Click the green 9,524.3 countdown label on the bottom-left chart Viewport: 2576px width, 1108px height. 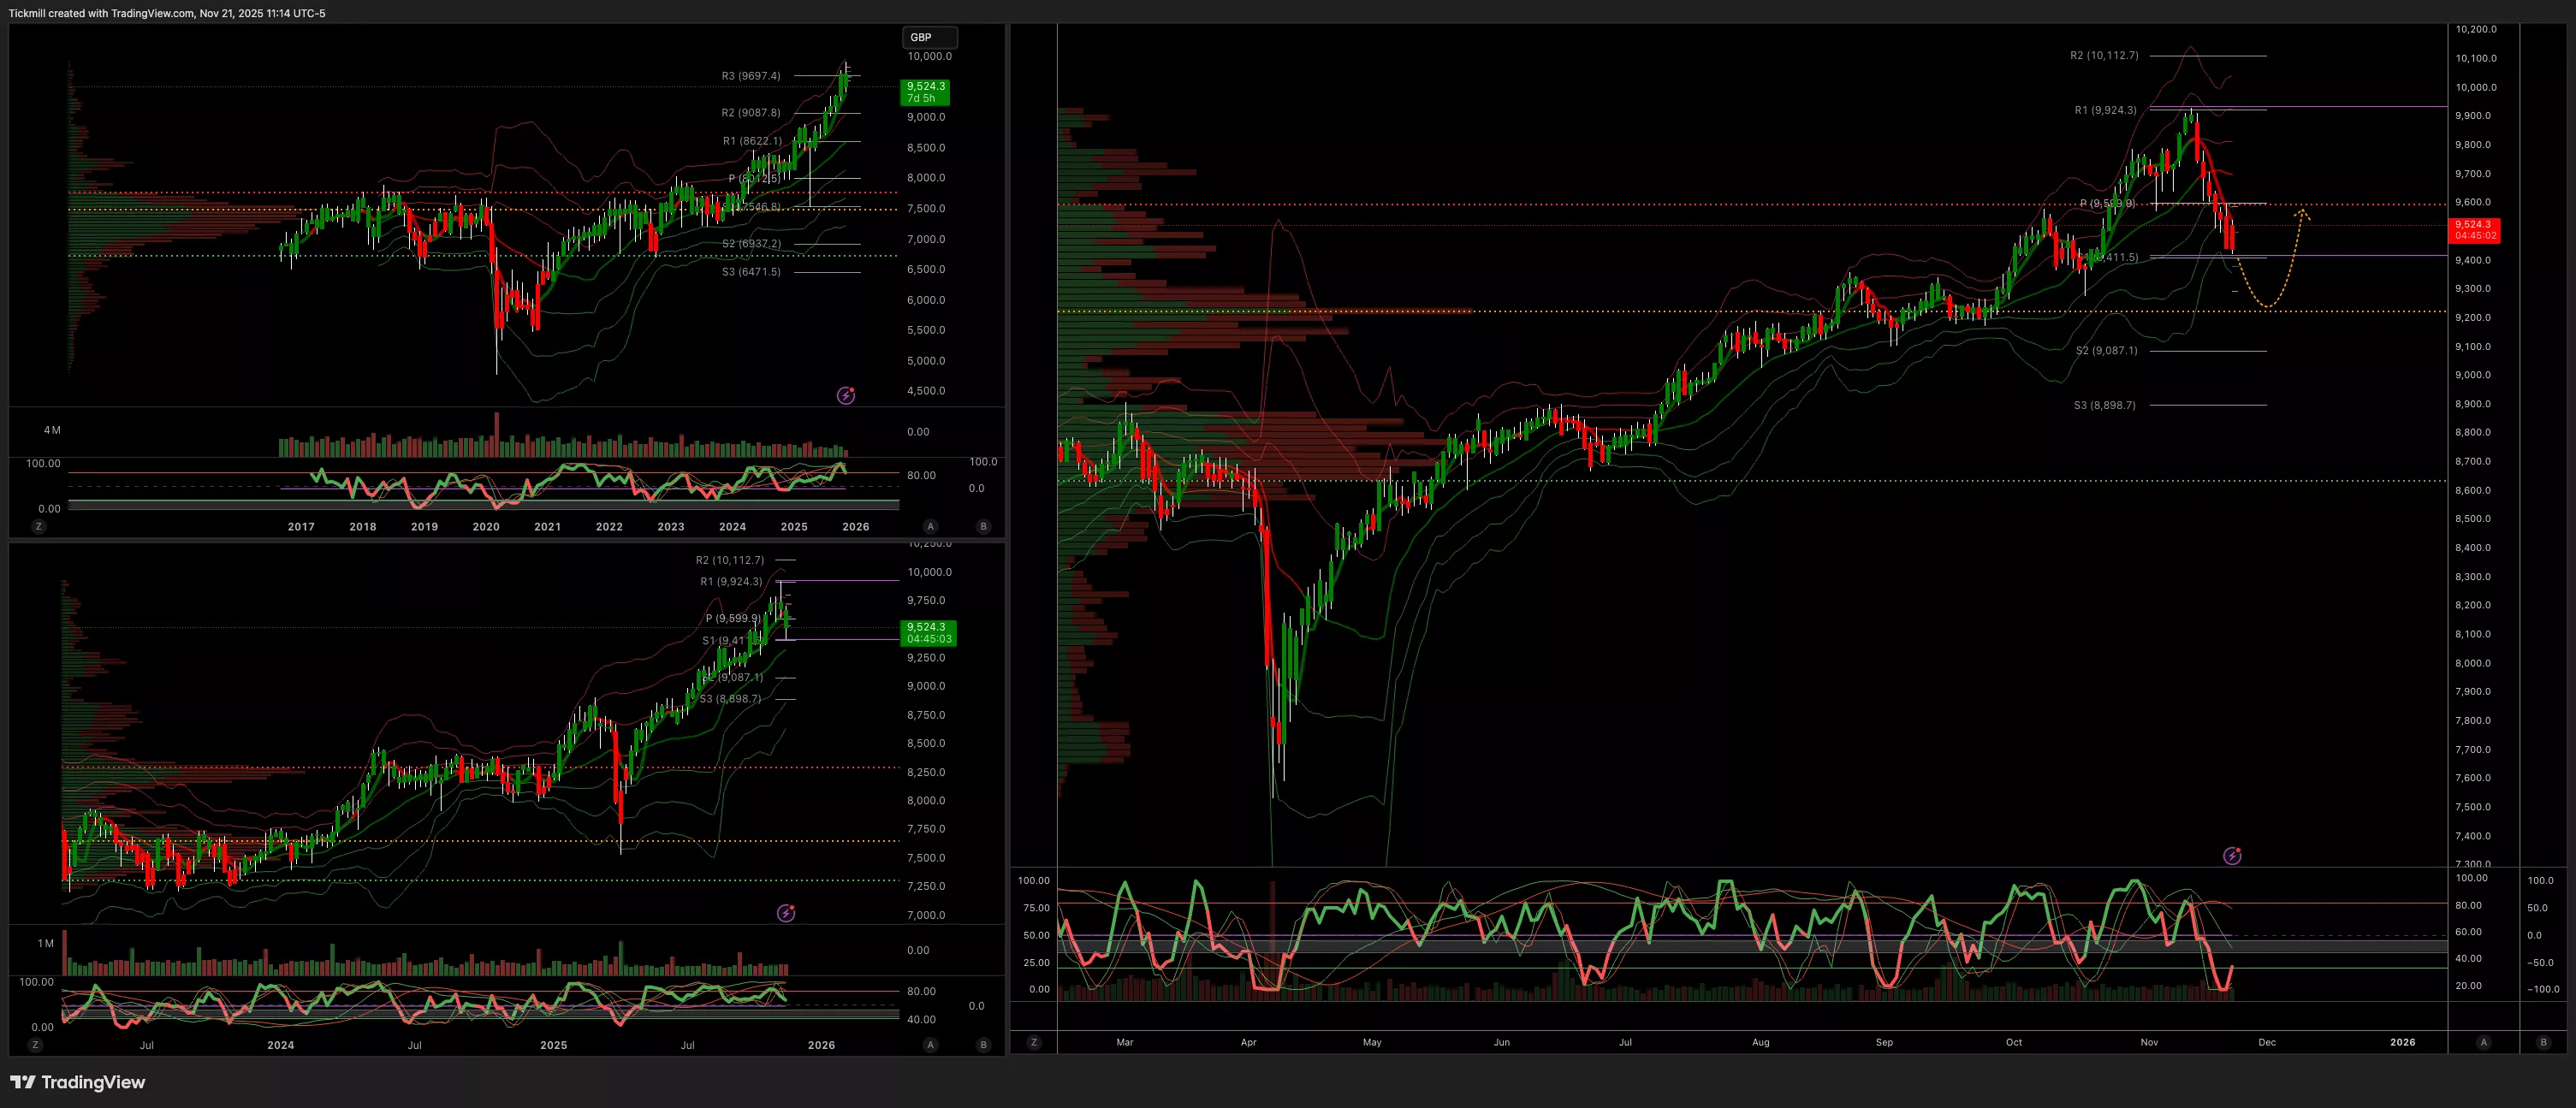[928, 633]
